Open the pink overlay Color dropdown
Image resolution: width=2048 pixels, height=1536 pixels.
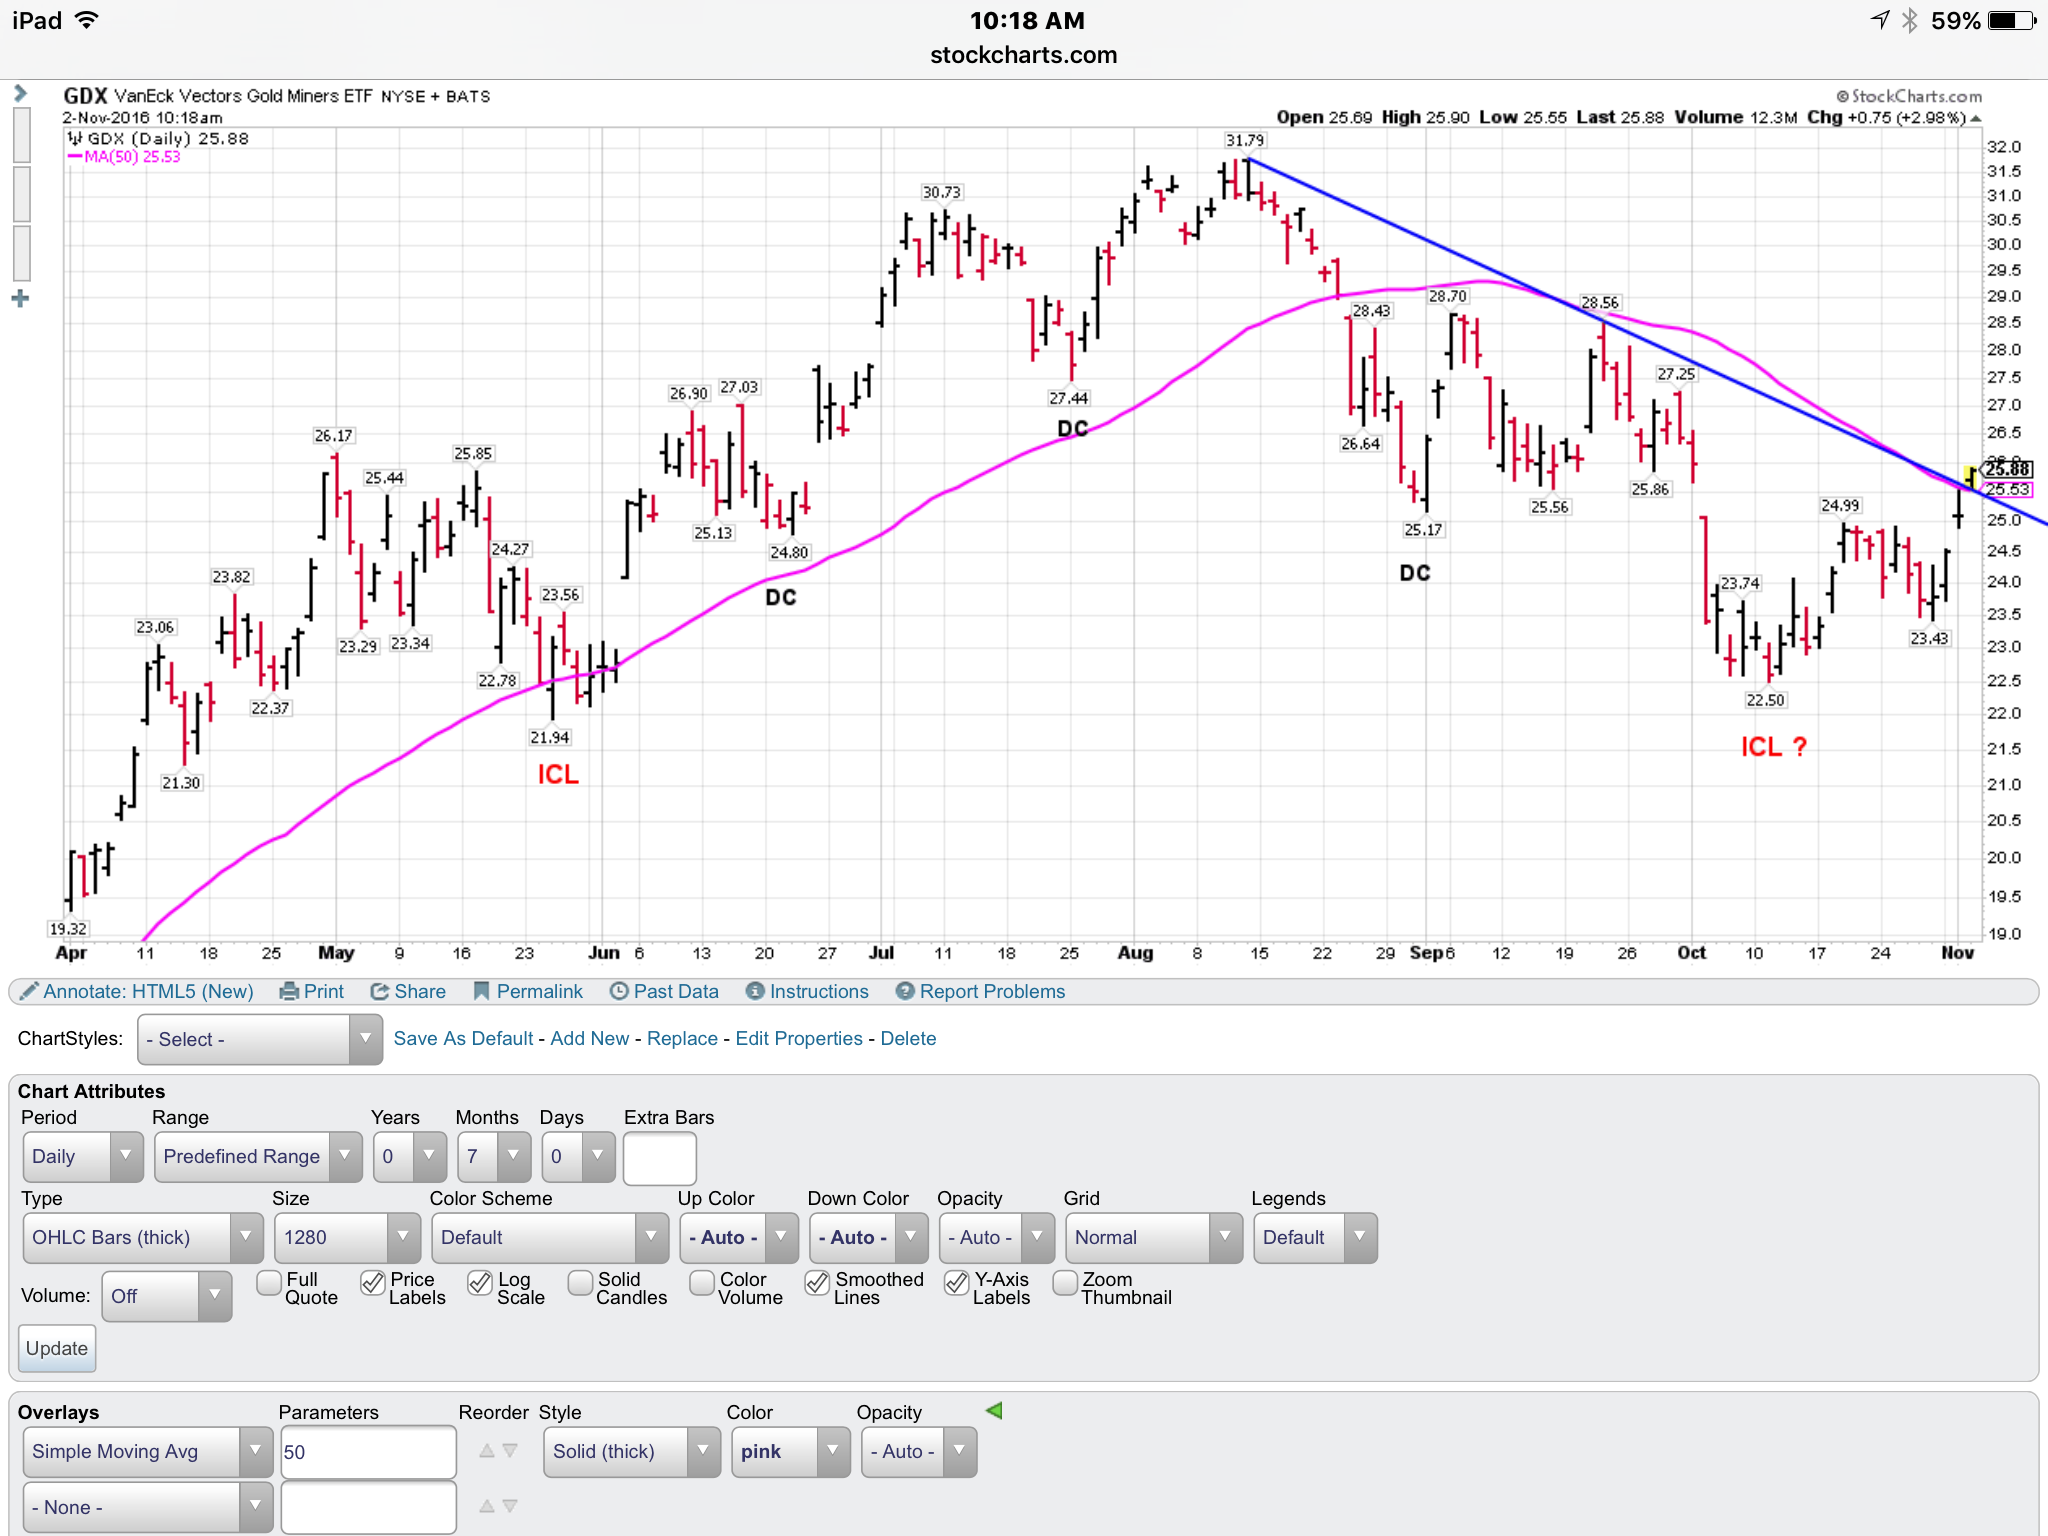click(x=790, y=1451)
